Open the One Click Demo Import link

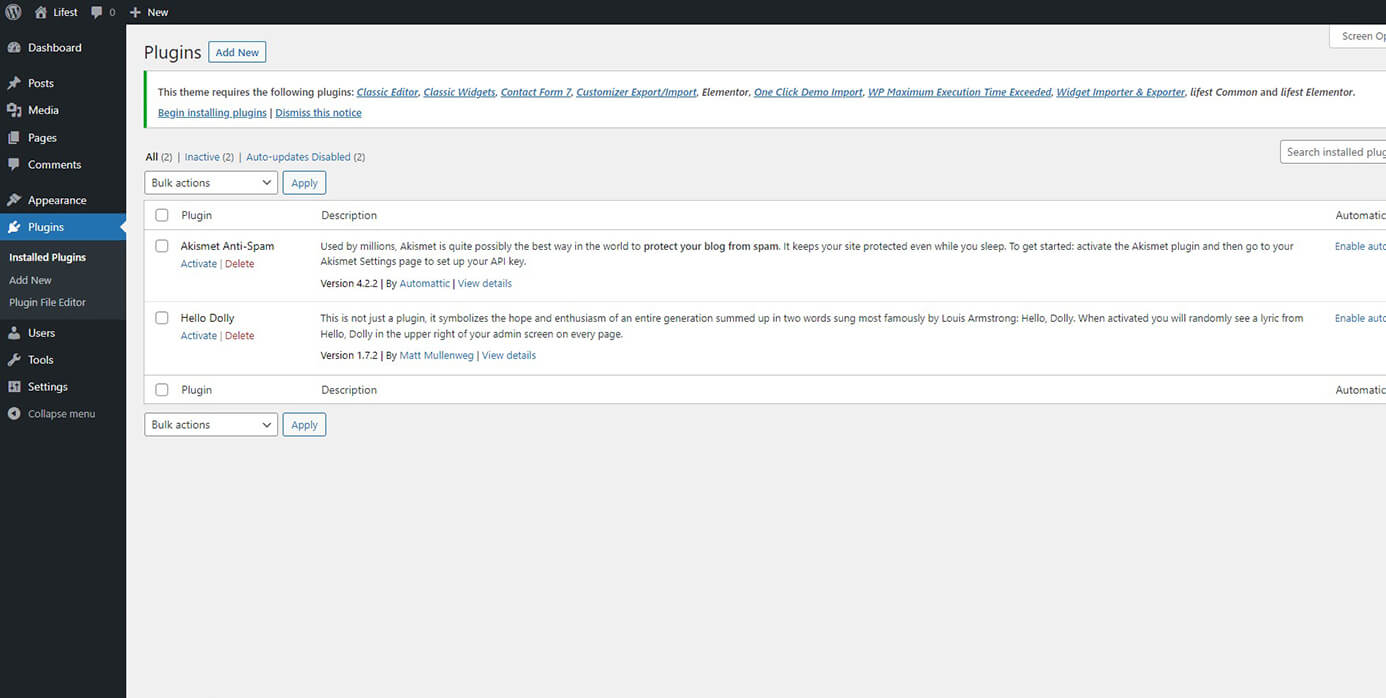pos(808,92)
